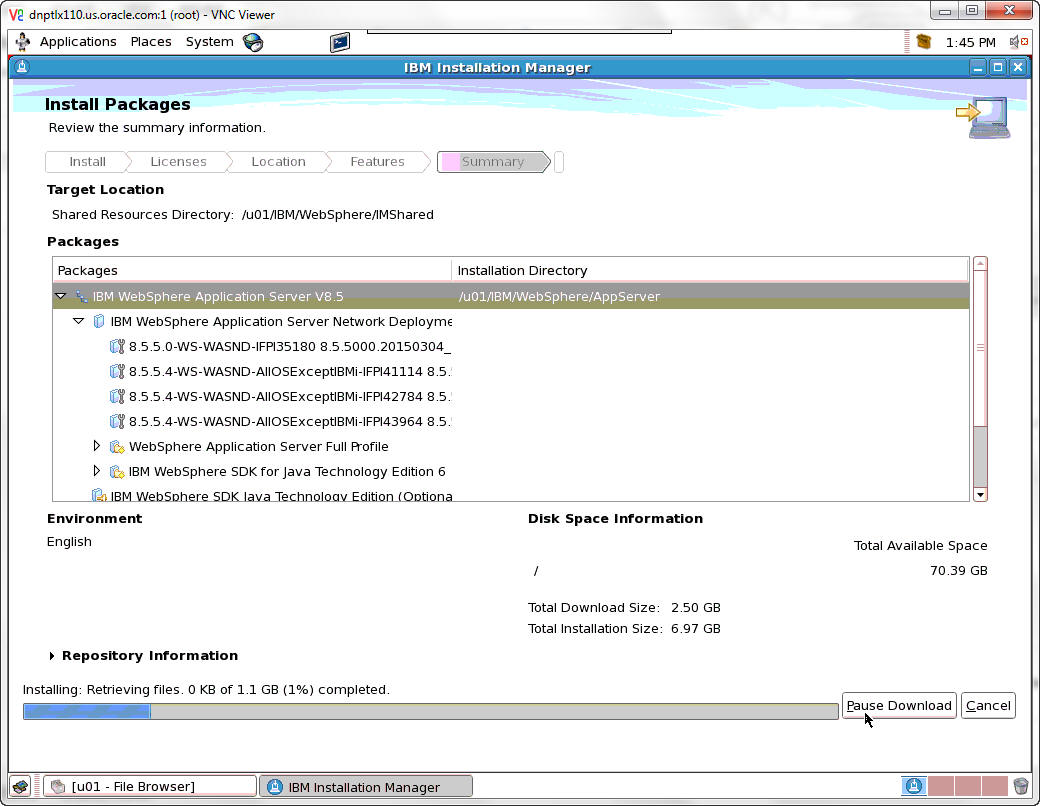Click the WebSphere Application Server V8.5 package icon

(x=81, y=297)
